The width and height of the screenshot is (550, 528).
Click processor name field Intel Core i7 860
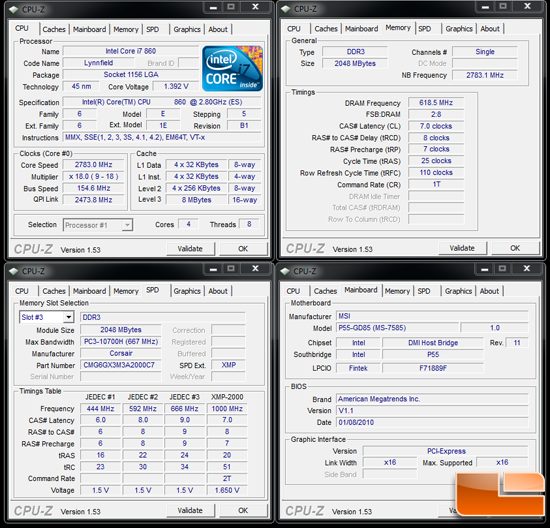[x=131, y=51]
